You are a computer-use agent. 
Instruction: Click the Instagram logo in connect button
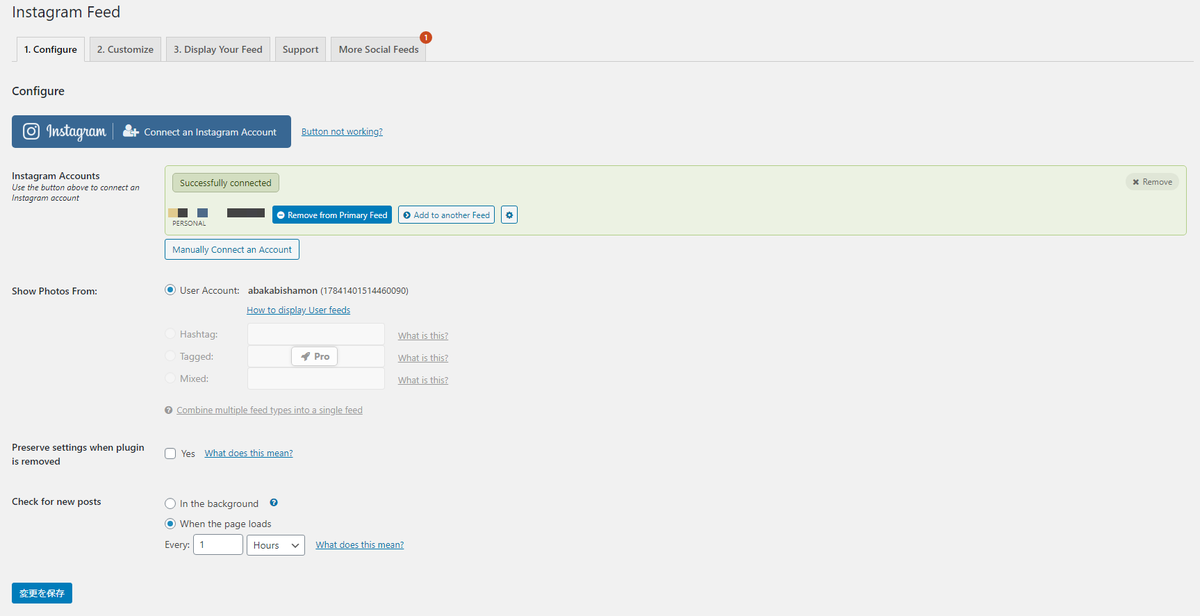(x=32, y=132)
